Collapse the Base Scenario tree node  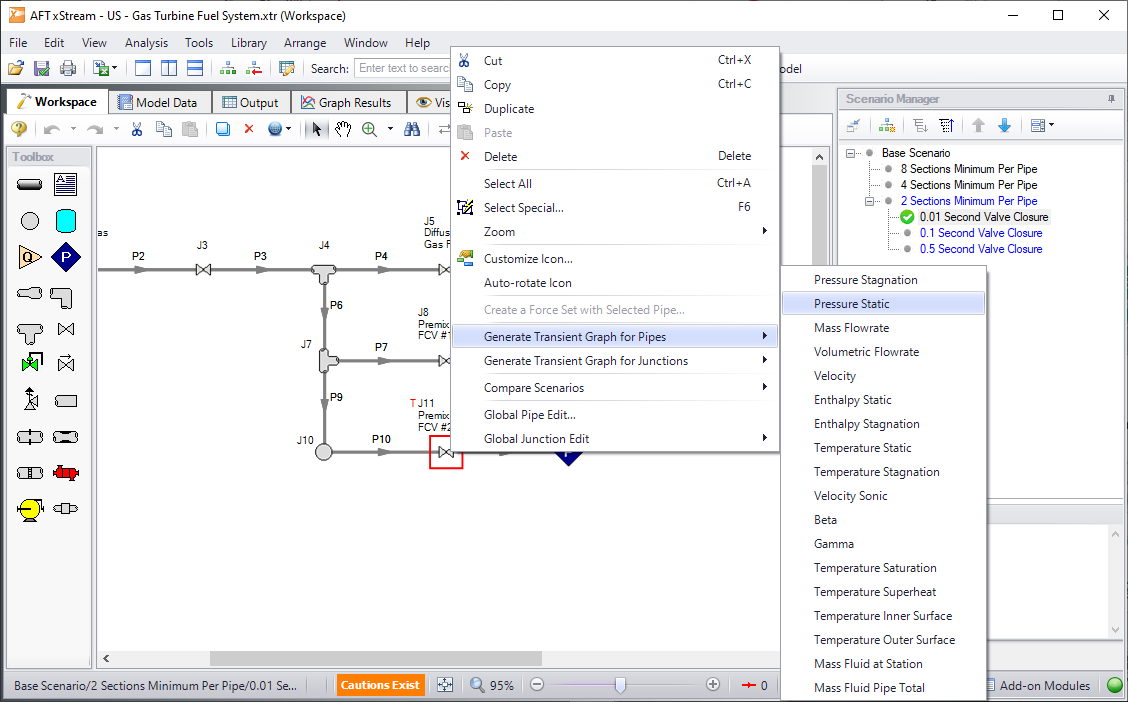851,153
